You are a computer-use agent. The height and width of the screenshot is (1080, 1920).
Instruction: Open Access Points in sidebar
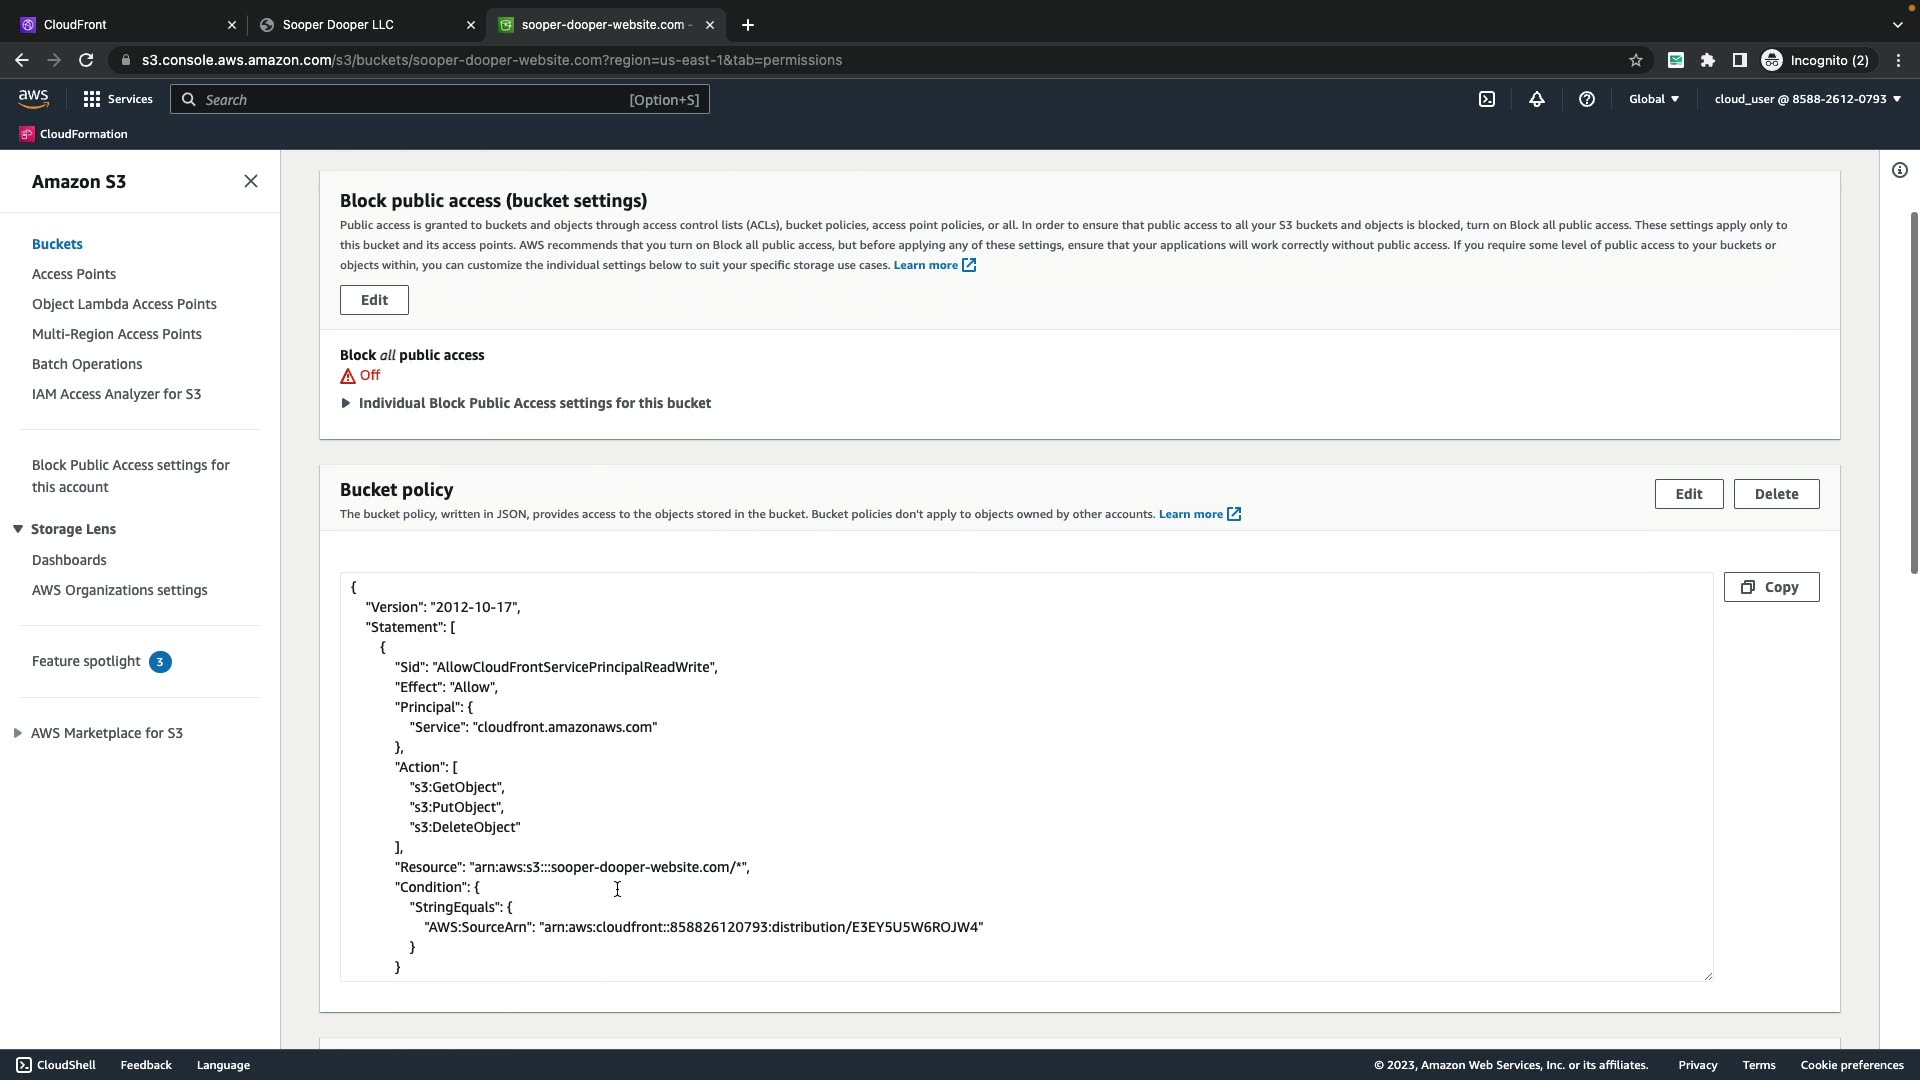click(74, 274)
